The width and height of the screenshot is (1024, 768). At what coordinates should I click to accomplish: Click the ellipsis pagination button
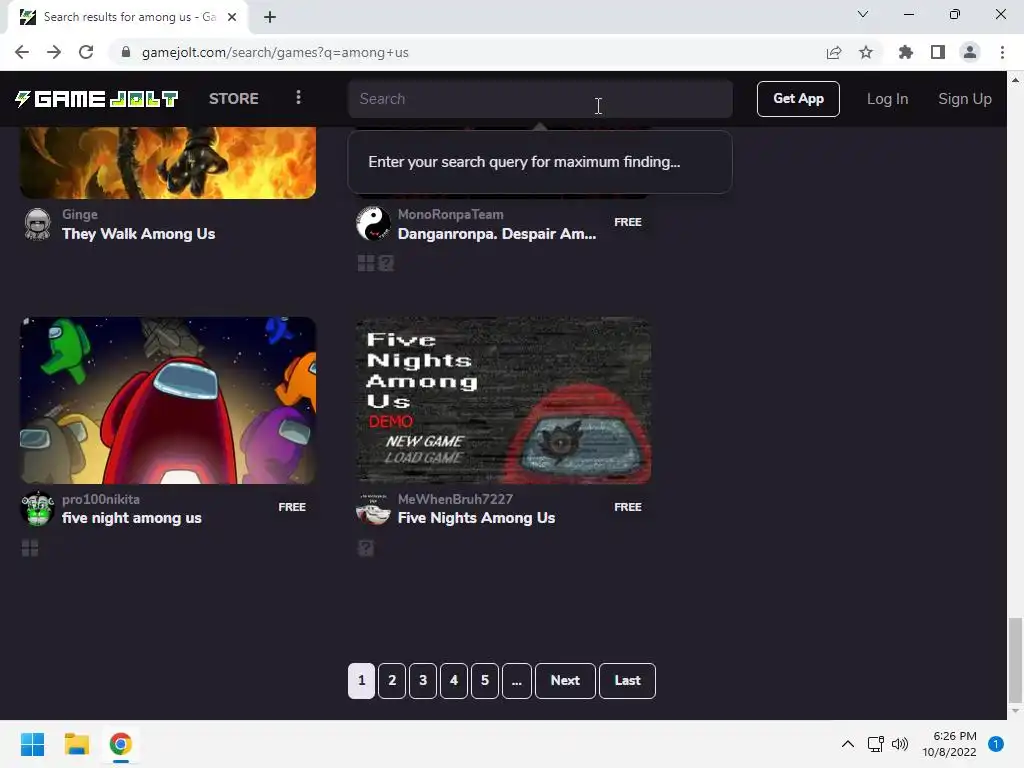coord(517,680)
